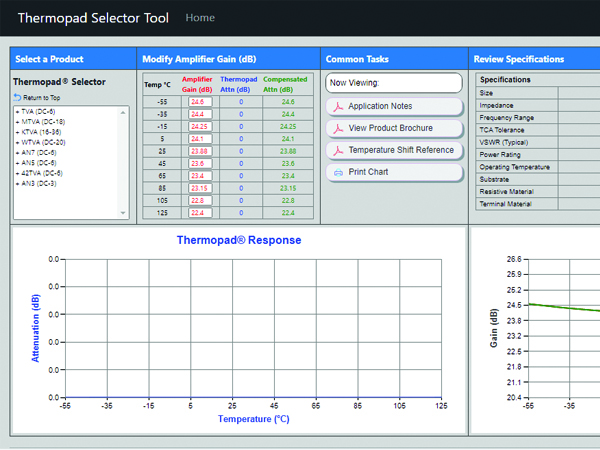Image resolution: width=600 pixels, height=450 pixels.
Task: Click the Select a Product panel header
Action: [73, 59]
